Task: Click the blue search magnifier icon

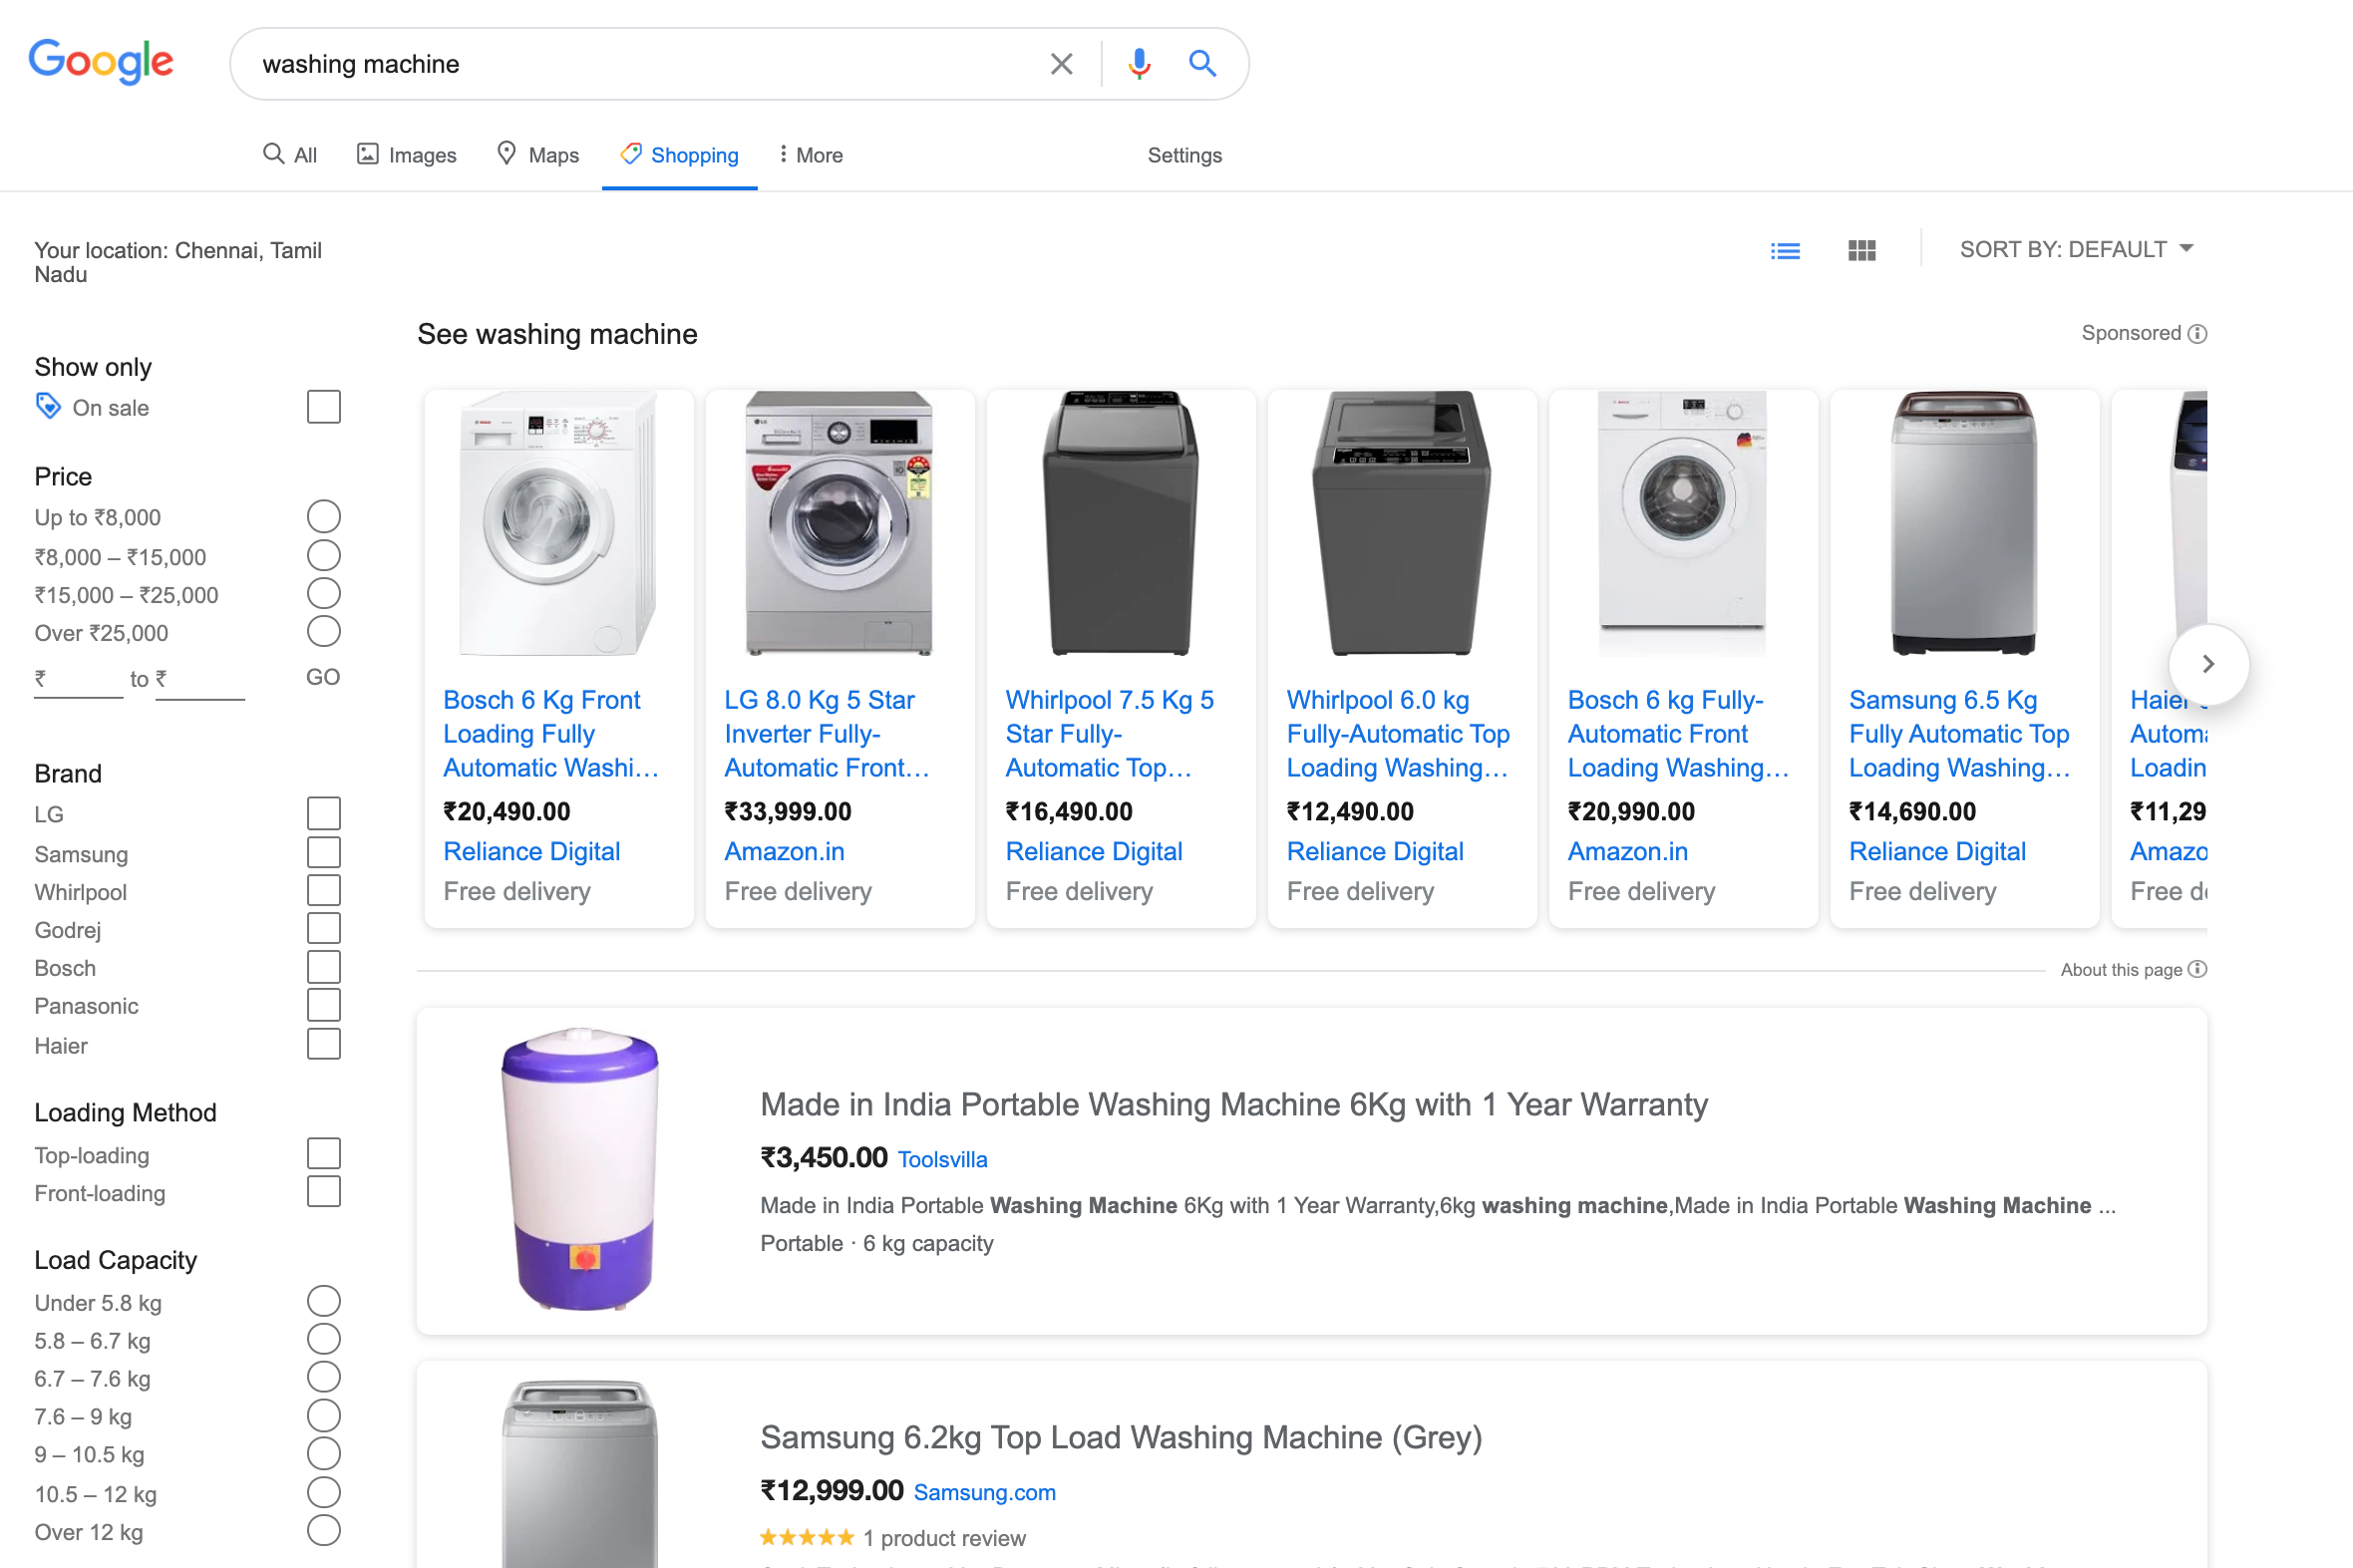Action: [x=1202, y=64]
